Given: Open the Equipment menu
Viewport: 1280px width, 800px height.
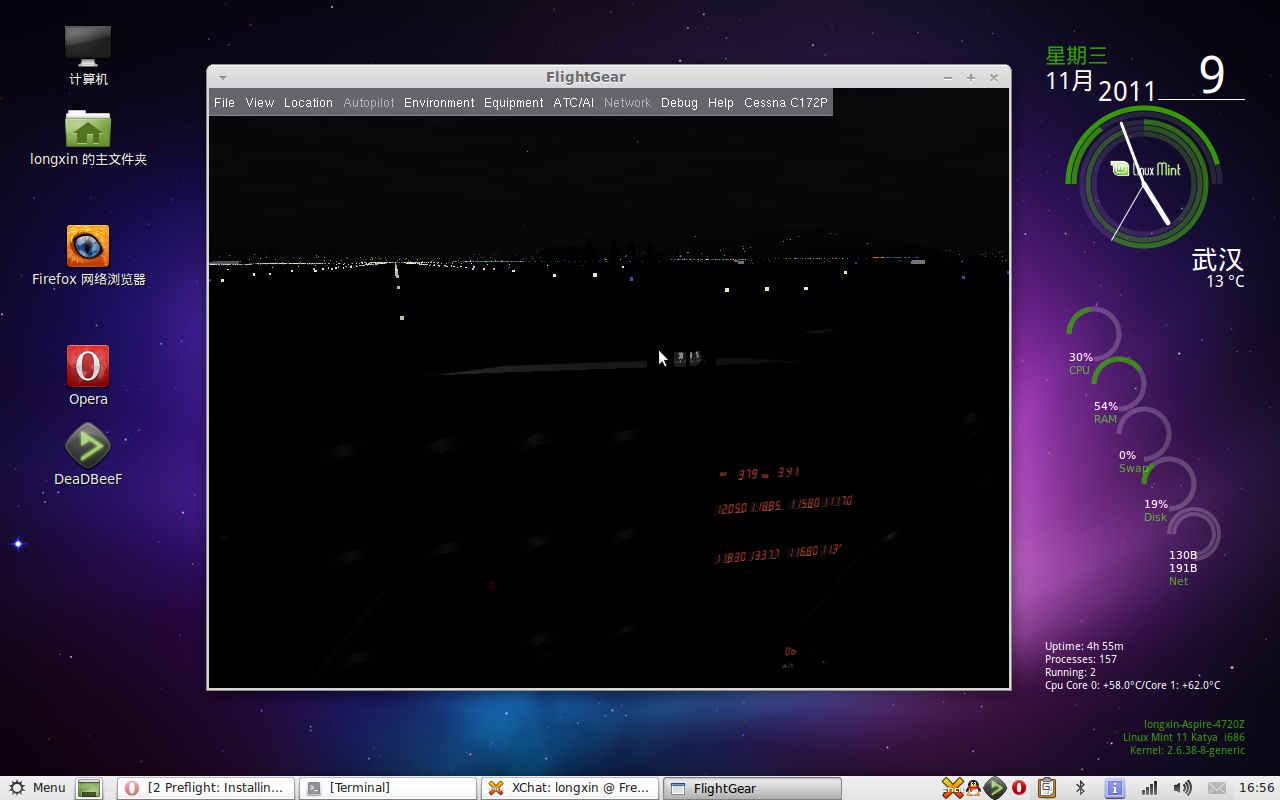Looking at the screenshot, I should tap(514, 103).
